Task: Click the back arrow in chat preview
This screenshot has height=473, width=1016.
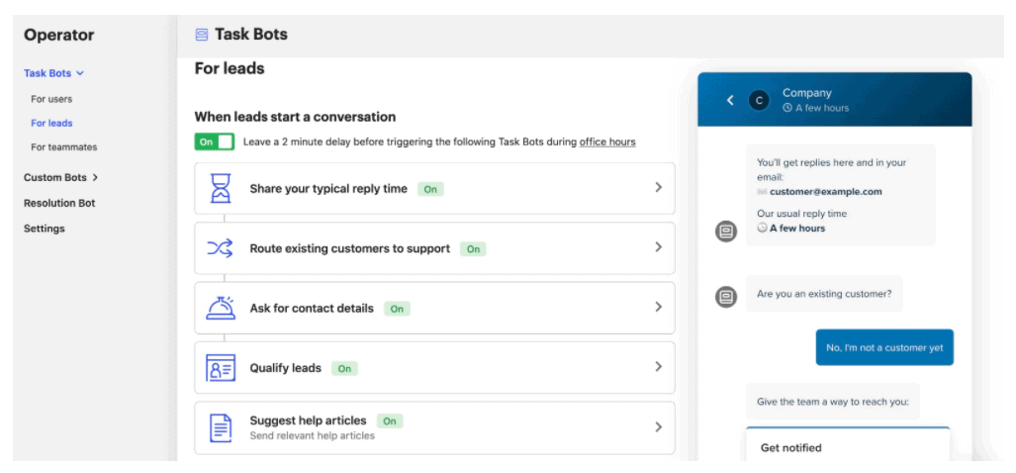Action: 730,100
